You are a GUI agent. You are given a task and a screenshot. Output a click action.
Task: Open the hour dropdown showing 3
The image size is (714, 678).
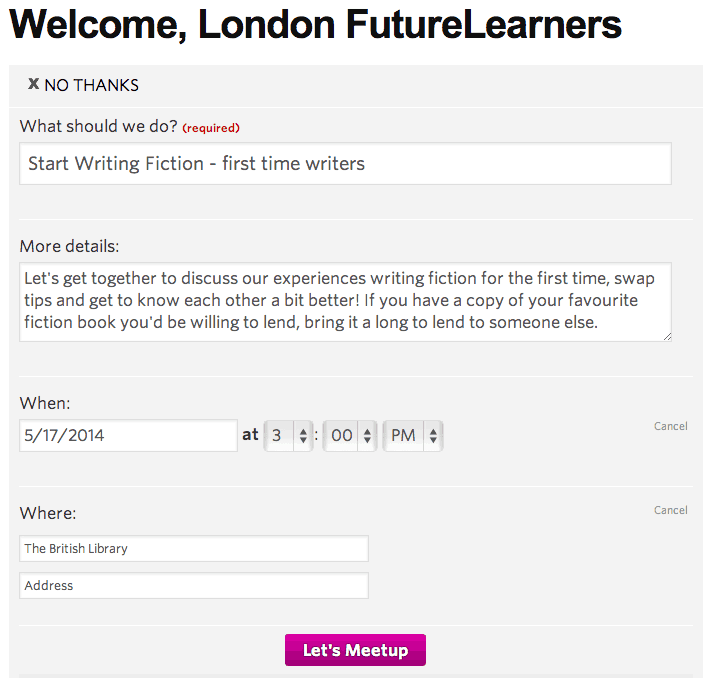point(289,435)
